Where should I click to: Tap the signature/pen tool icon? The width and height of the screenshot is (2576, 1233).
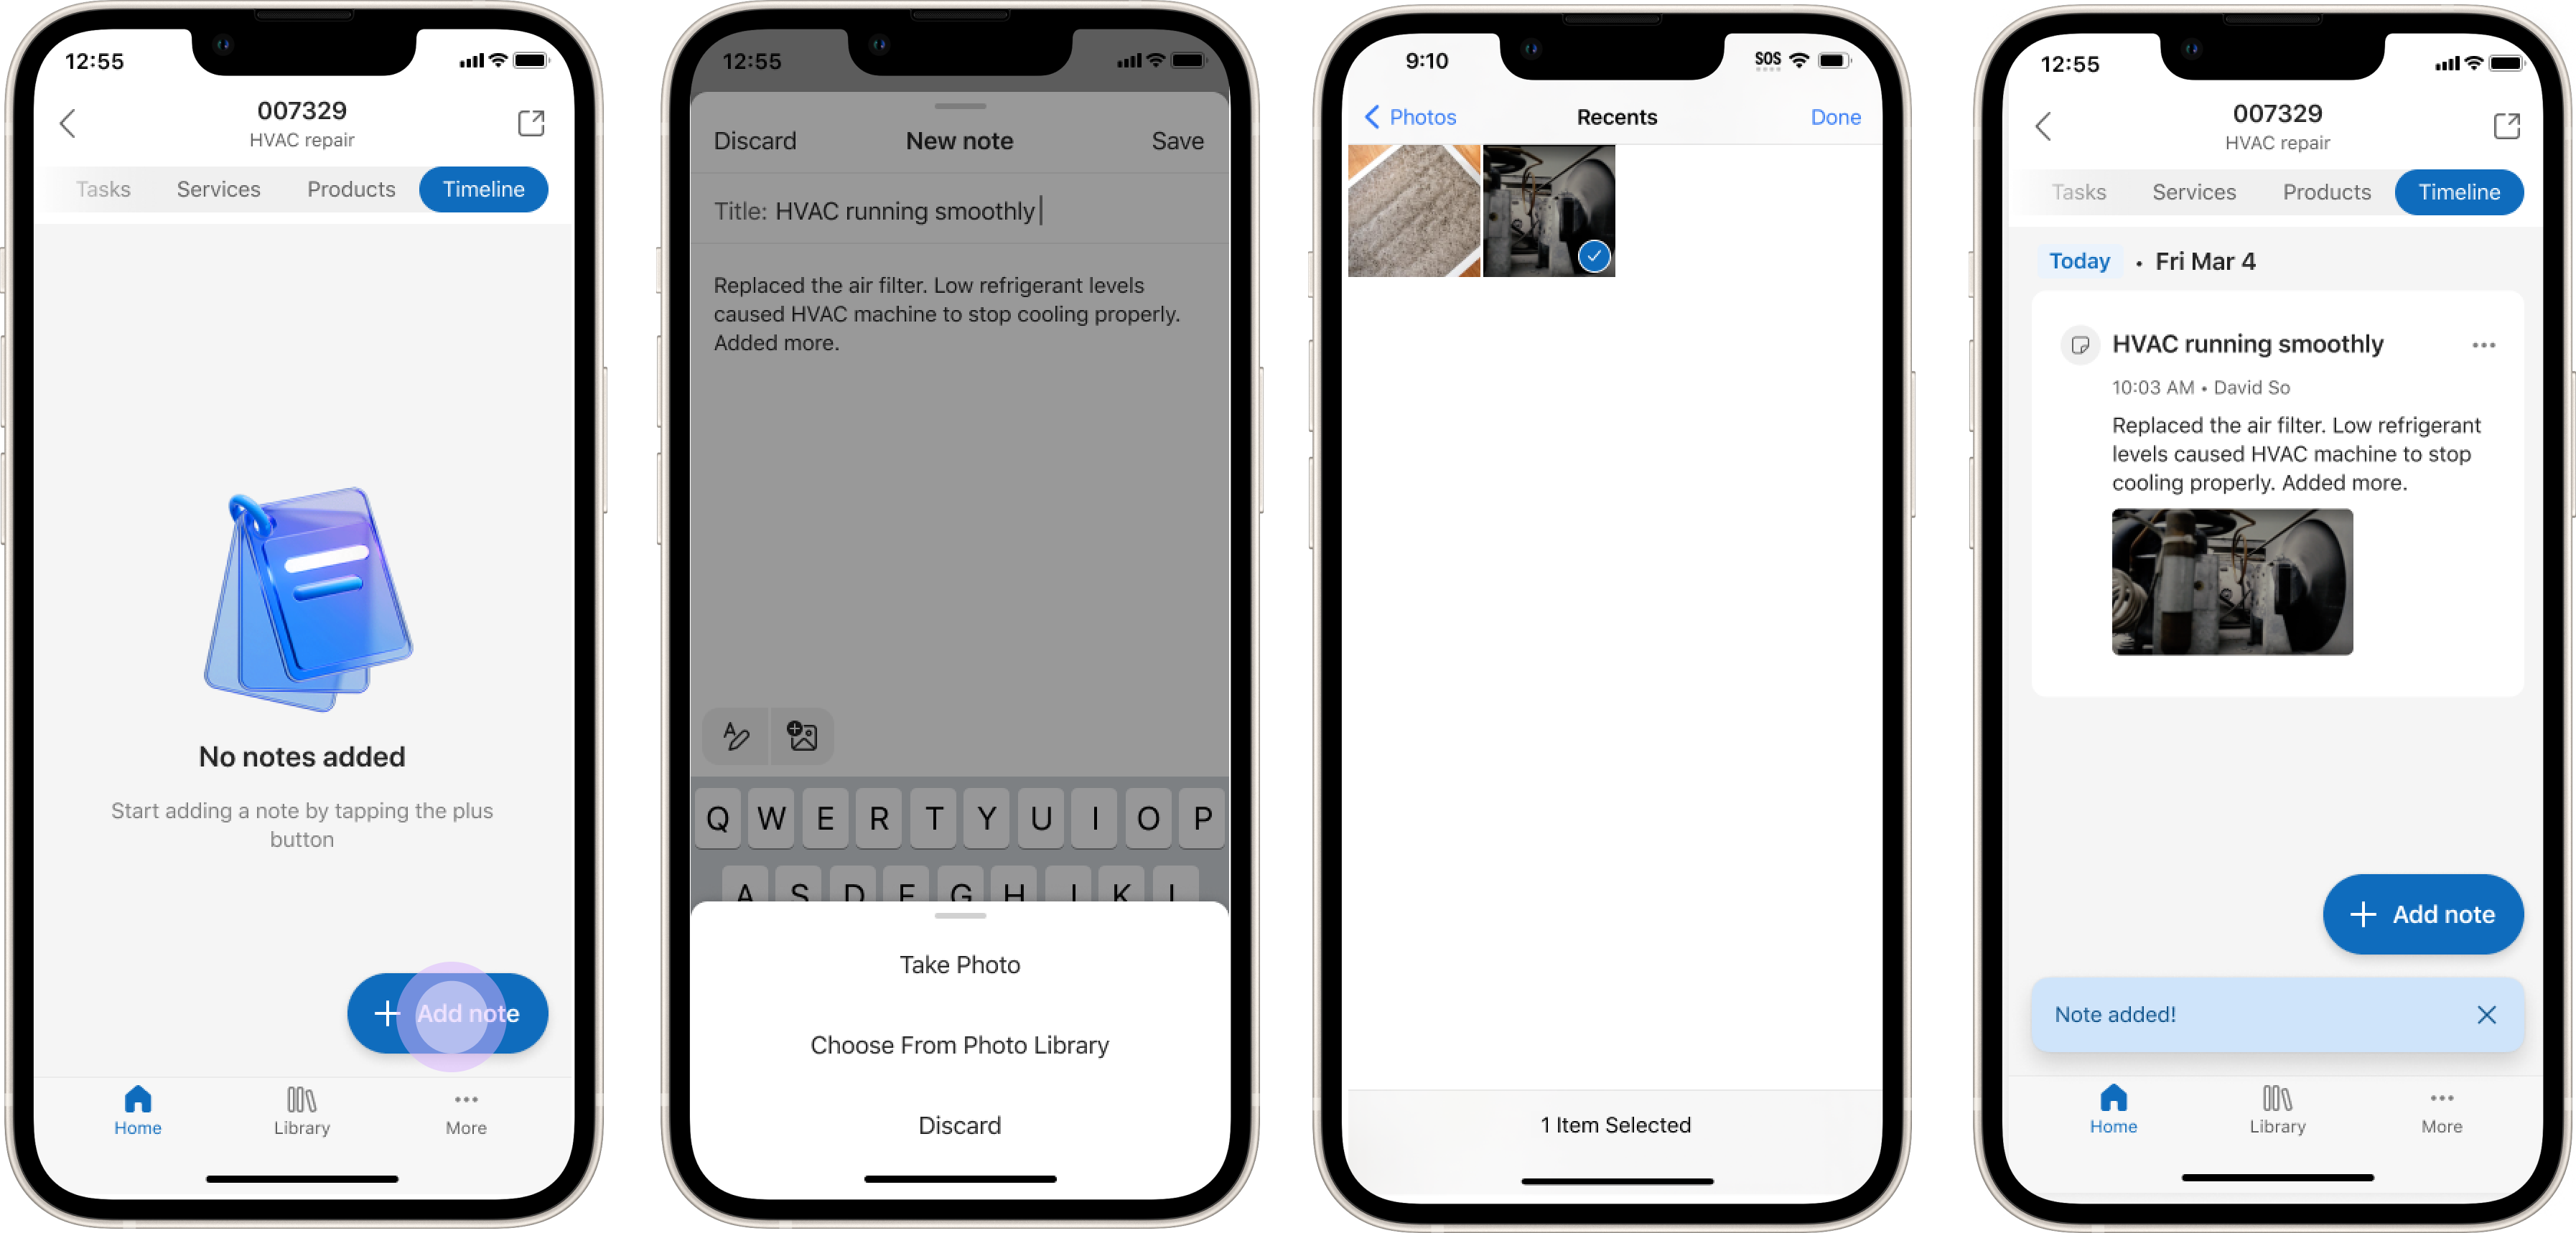[x=737, y=736]
